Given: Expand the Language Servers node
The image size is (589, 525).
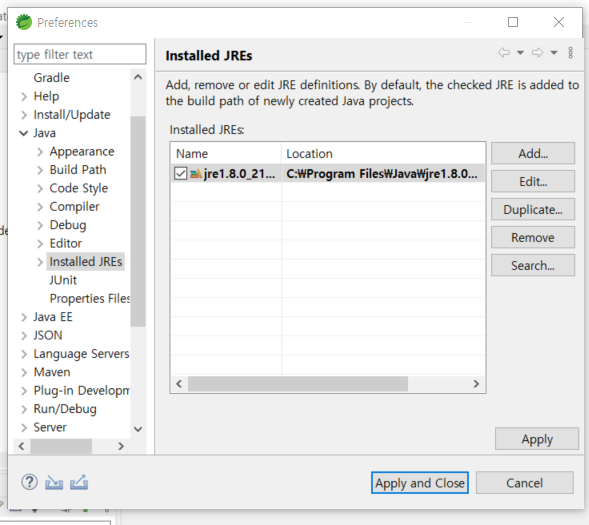Looking at the screenshot, I should 24,354.
